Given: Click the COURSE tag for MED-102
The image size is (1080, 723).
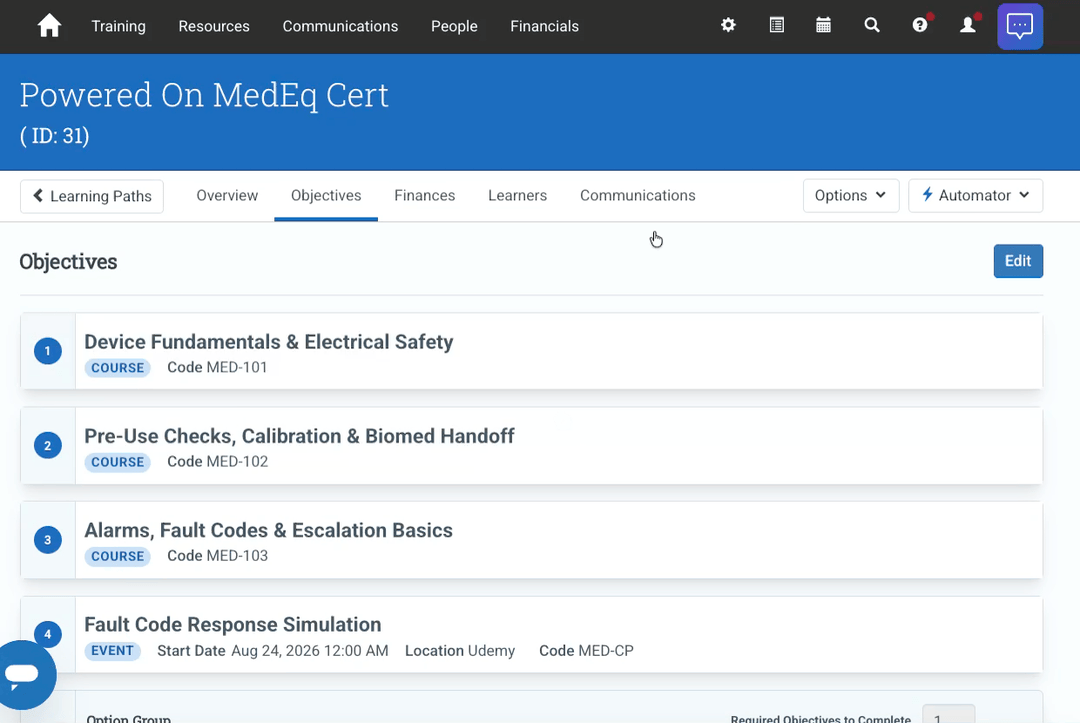Looking at the screenshot, I should (117, 462).
